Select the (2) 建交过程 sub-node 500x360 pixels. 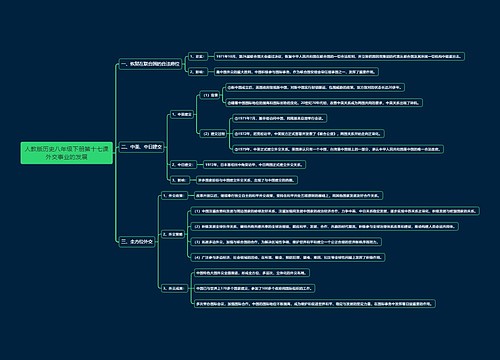tap(214, 134)
